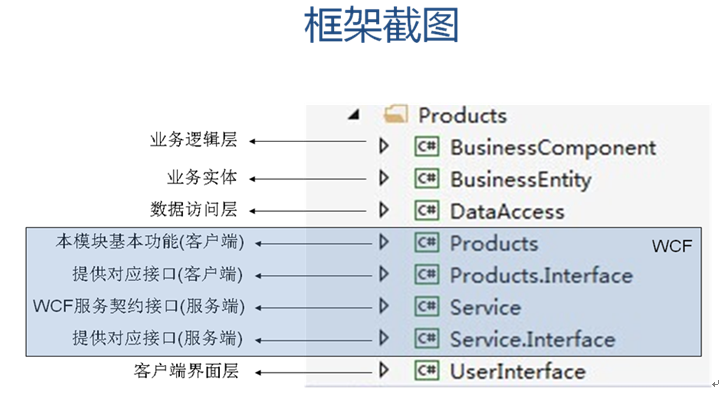Select the Service project item
The image size is (723, 396).
coord(486,307)
